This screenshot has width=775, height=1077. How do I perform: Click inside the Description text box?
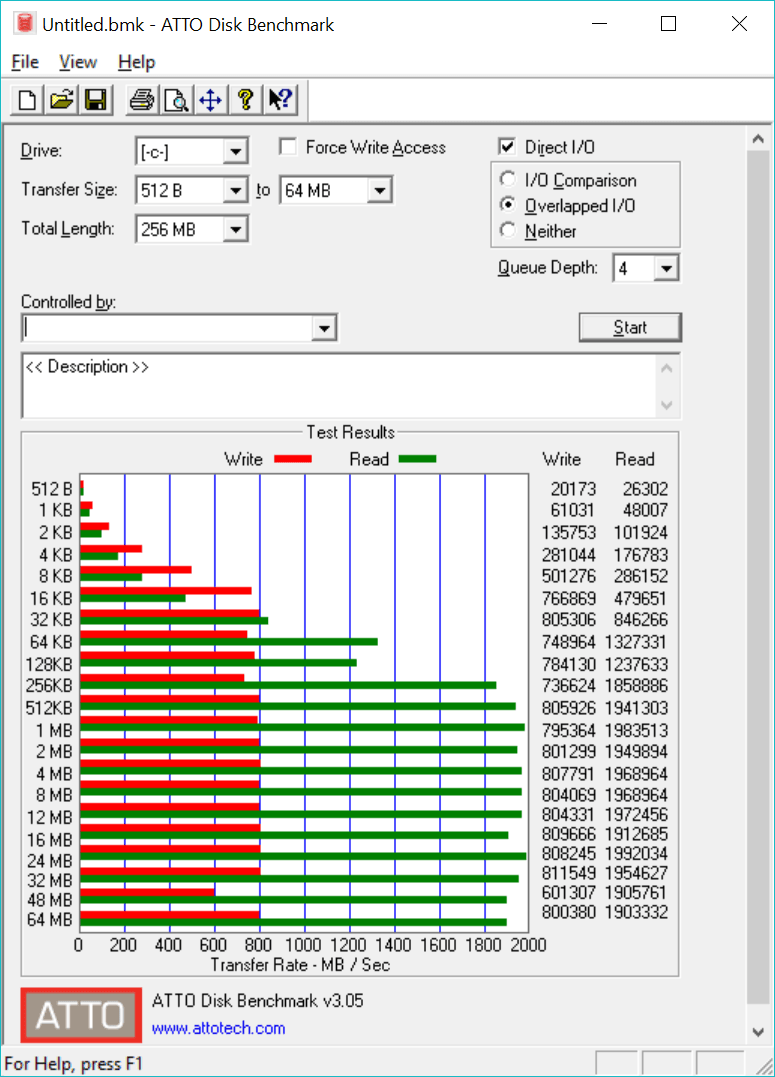point(339,385)
